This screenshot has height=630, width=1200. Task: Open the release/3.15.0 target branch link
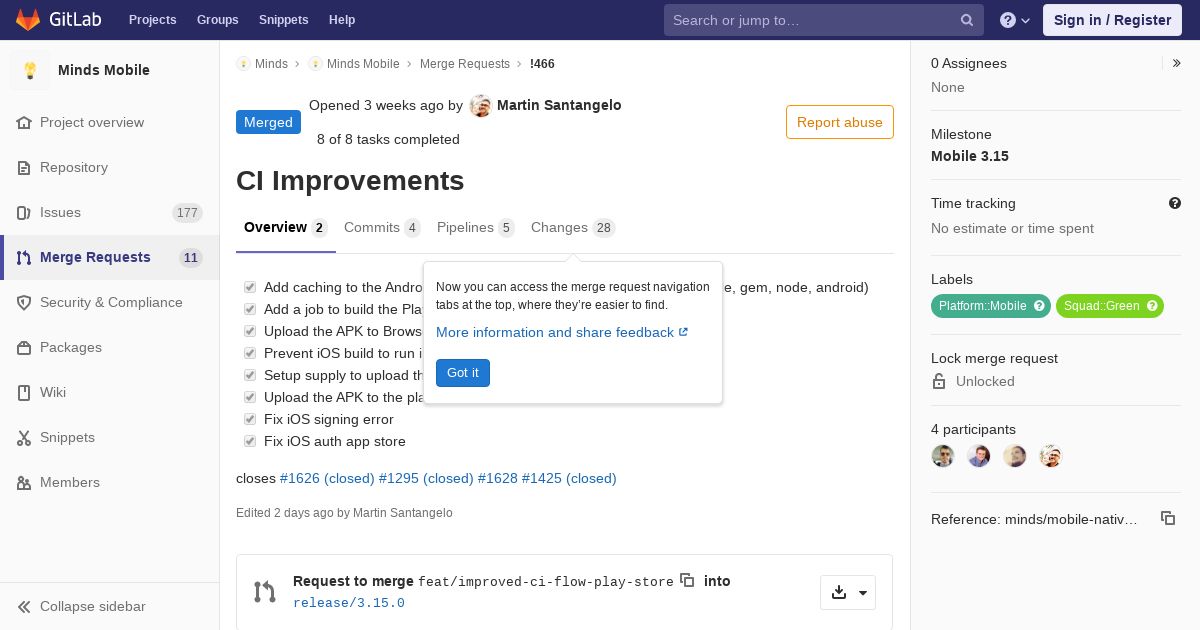[x=349, y=603]
